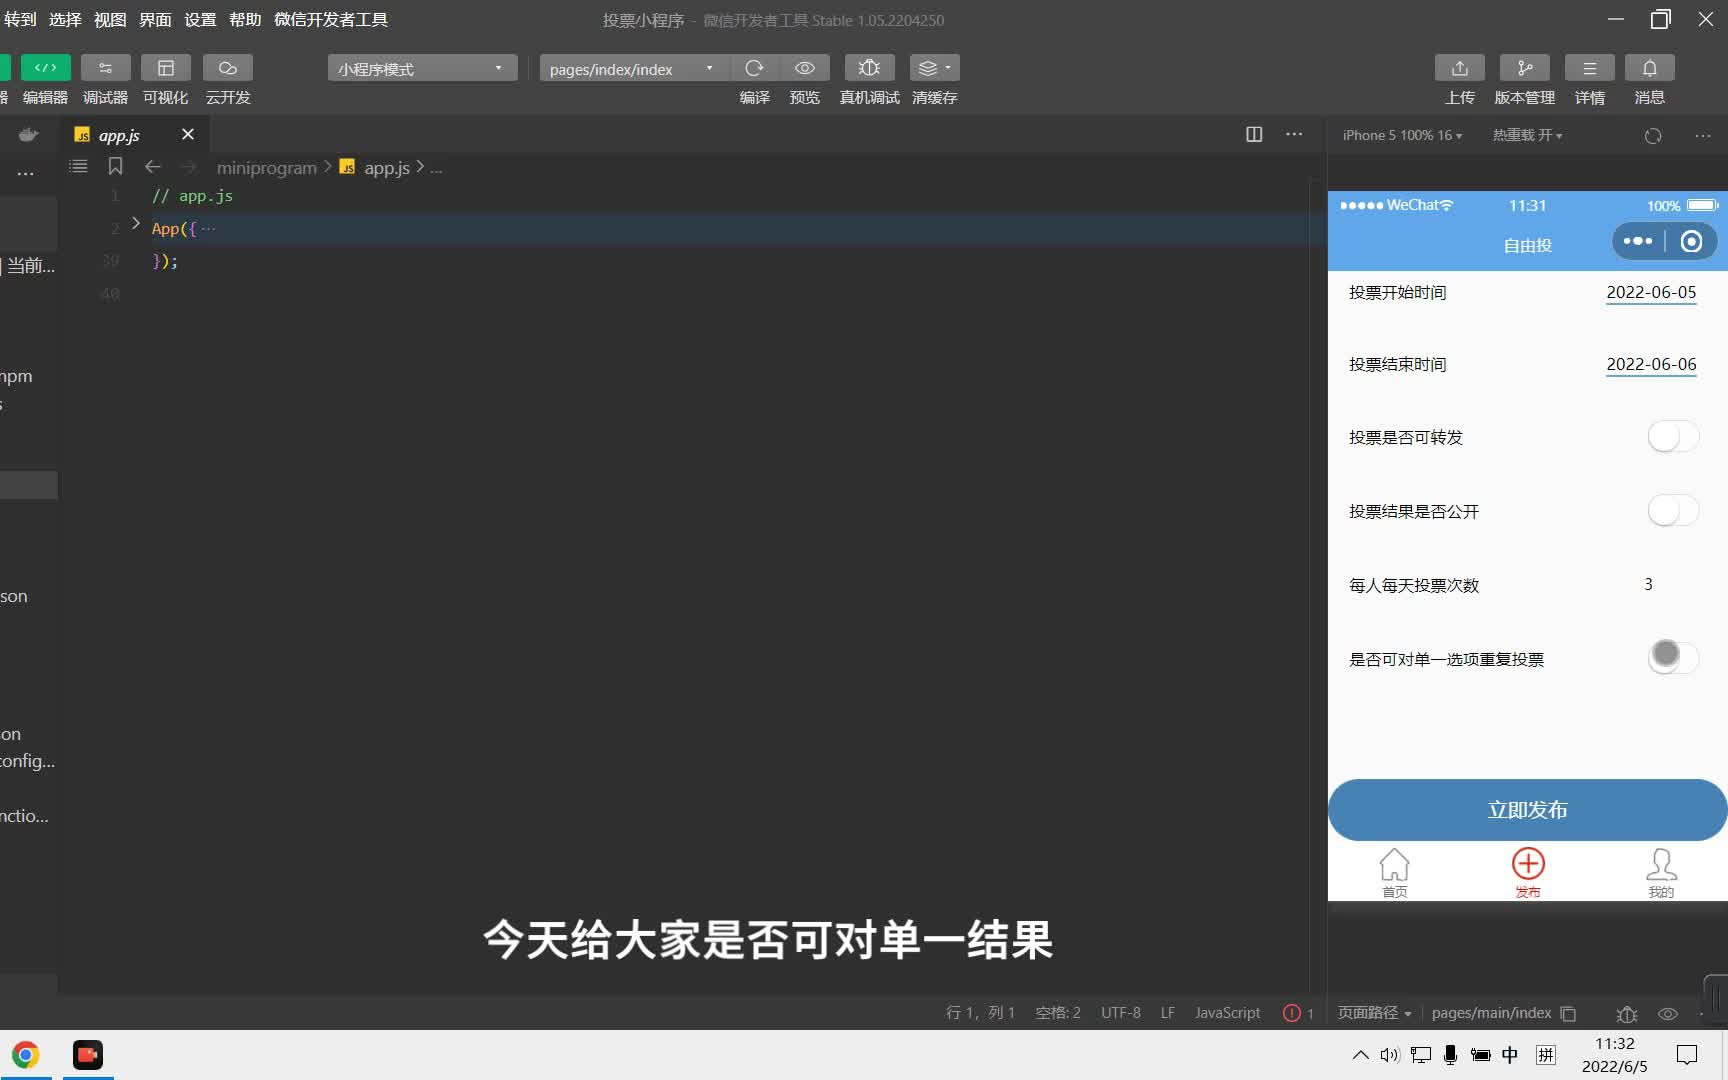Viewport: 1728px width, 1080px height.
Task: Open simulator more options ellipsis
Action: point(1703,135)
